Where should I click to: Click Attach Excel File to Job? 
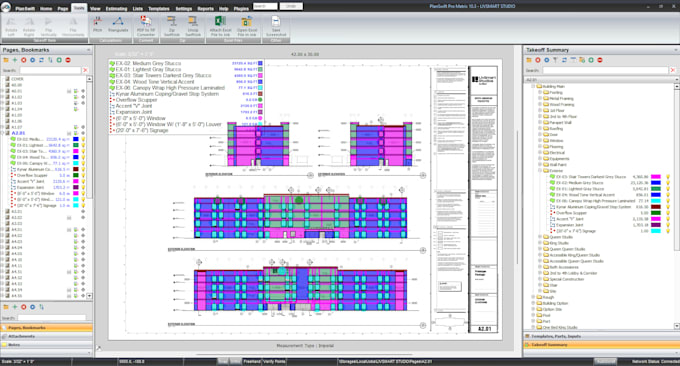(x=220, y=22)
